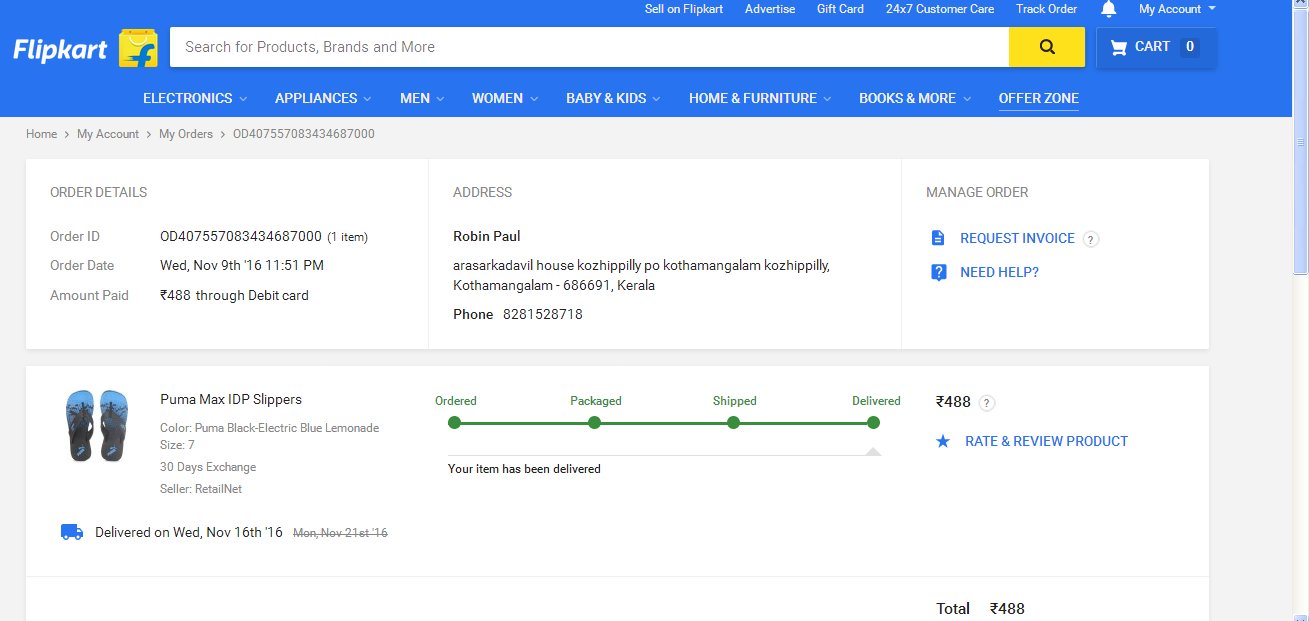Screen dimensions: 1309x621
Task: Click 'Your item has been delivered' status
Action: 524,468
